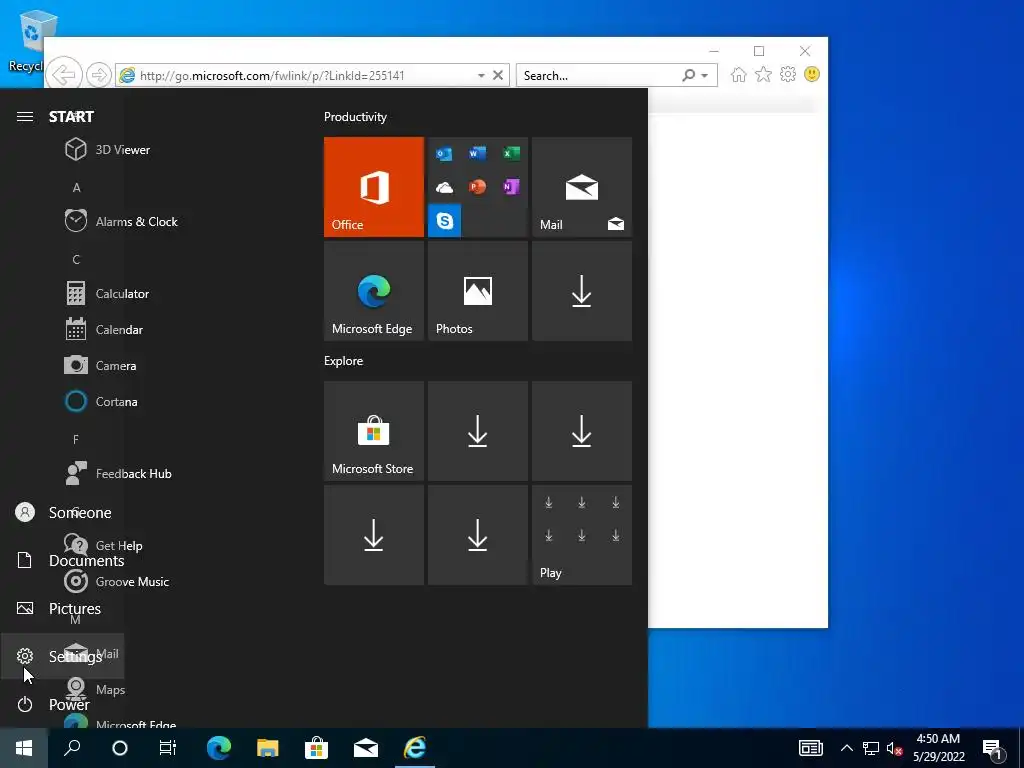This screenshot has width=1024, height=768.
Task: Click the Excel icon in the Office group tile
Action: point(511,153)
